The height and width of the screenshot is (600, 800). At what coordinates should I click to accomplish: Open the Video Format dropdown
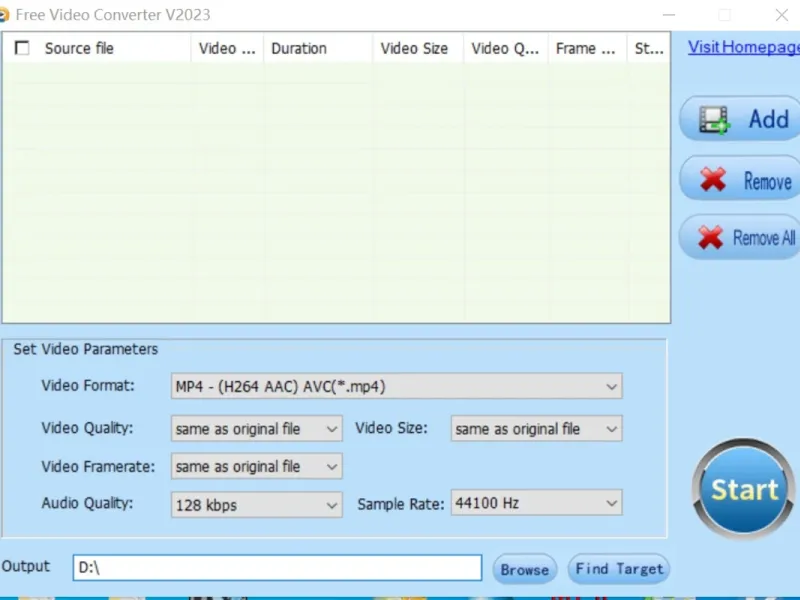396,386
